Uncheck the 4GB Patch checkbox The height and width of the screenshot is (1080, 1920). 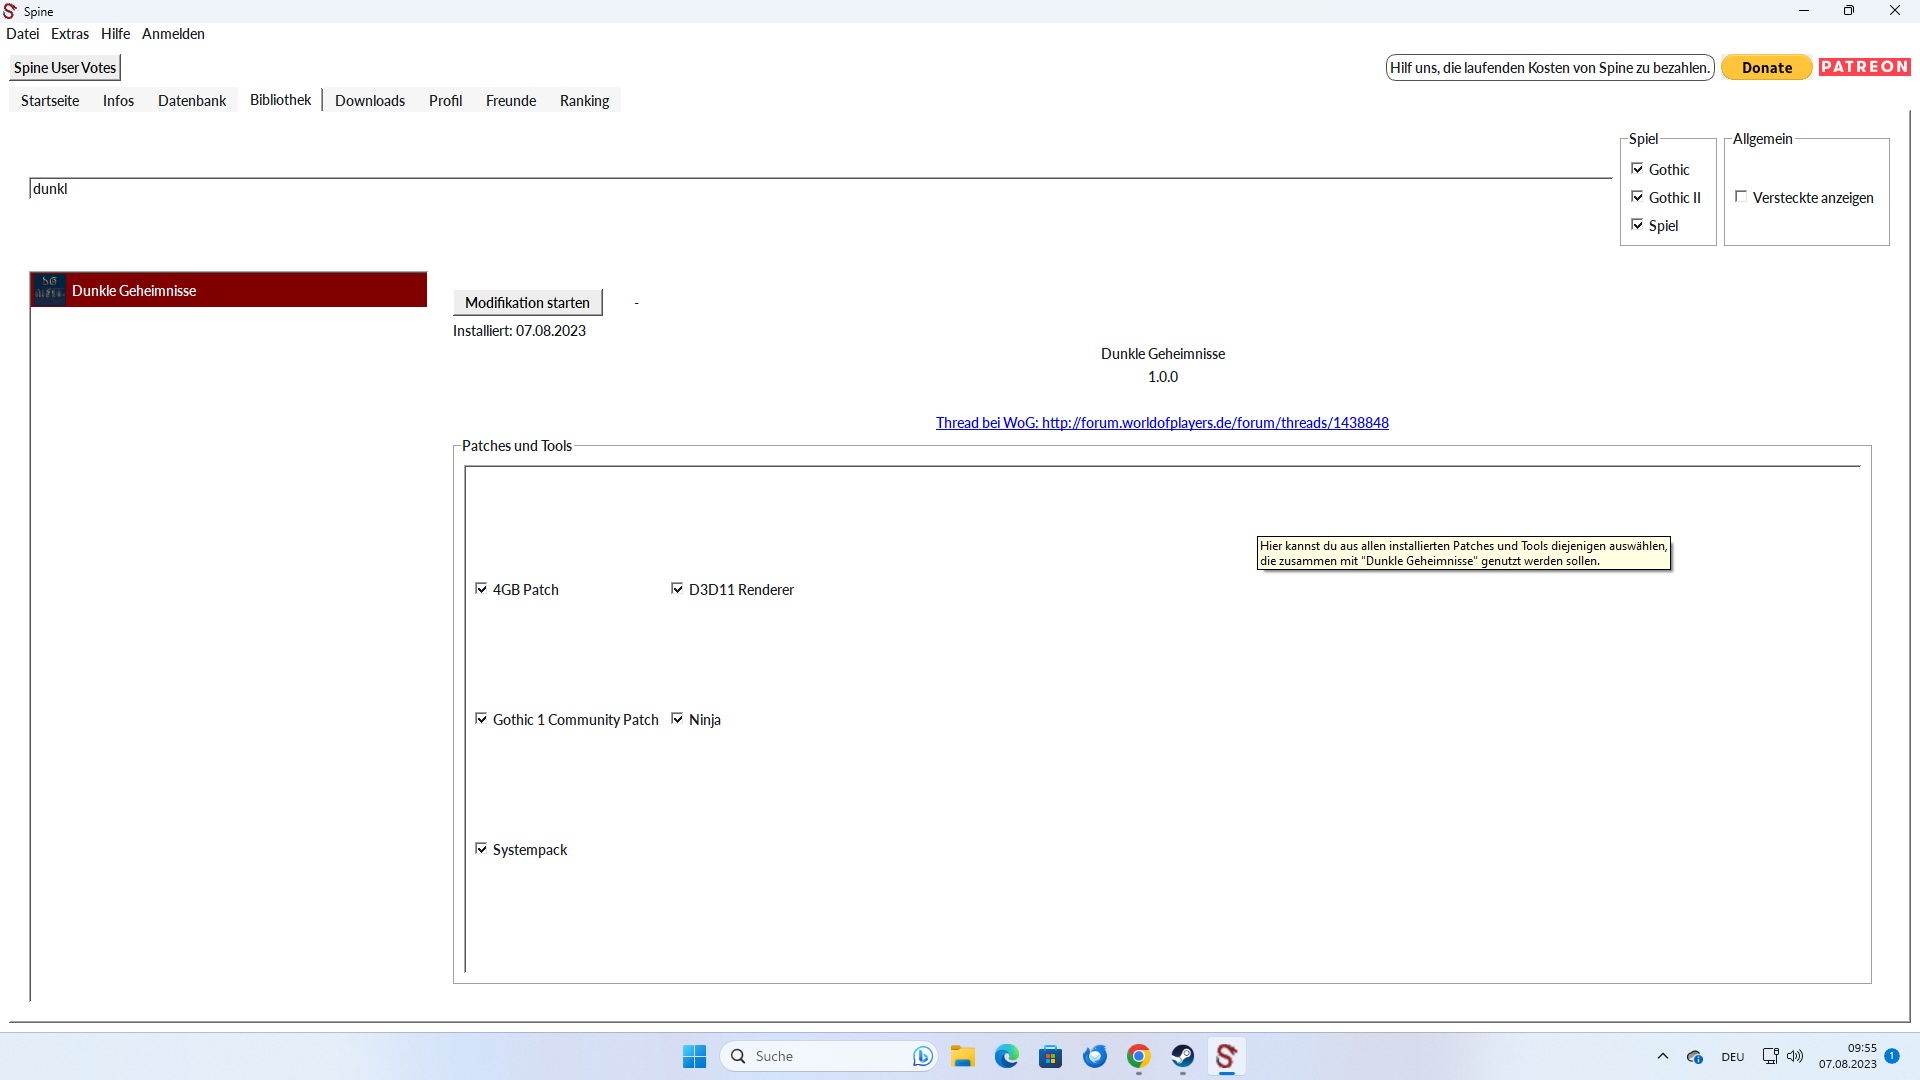tap(481, 589)
